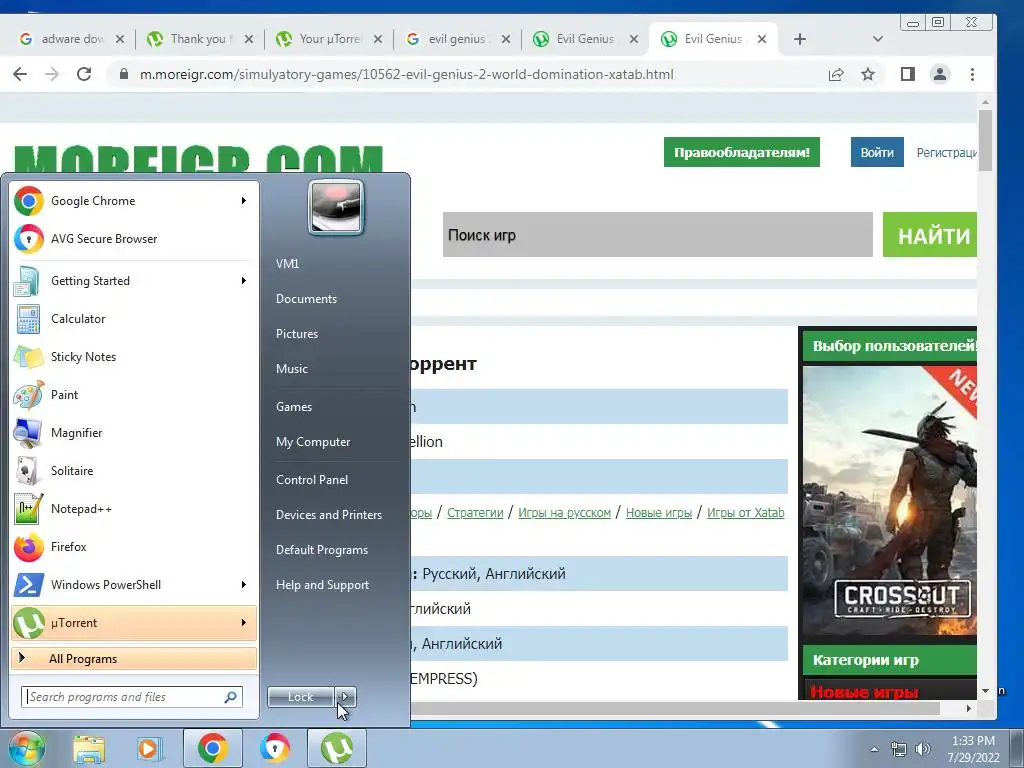Open µTorrent taskbar button
This screenshot has height=768, width=1024.
[337, 748]
